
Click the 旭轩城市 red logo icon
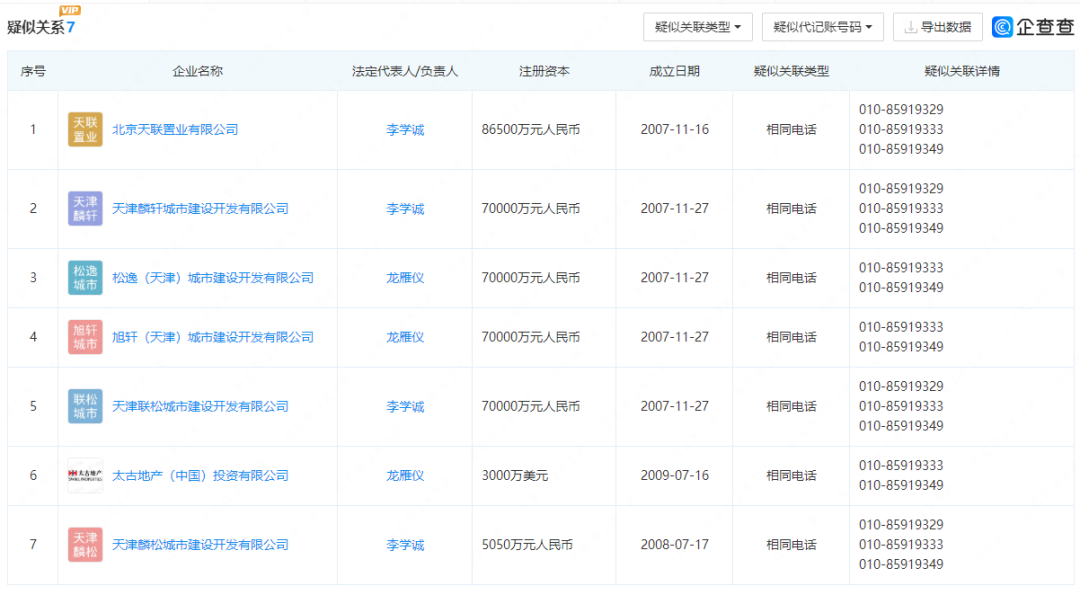point(85,337)
